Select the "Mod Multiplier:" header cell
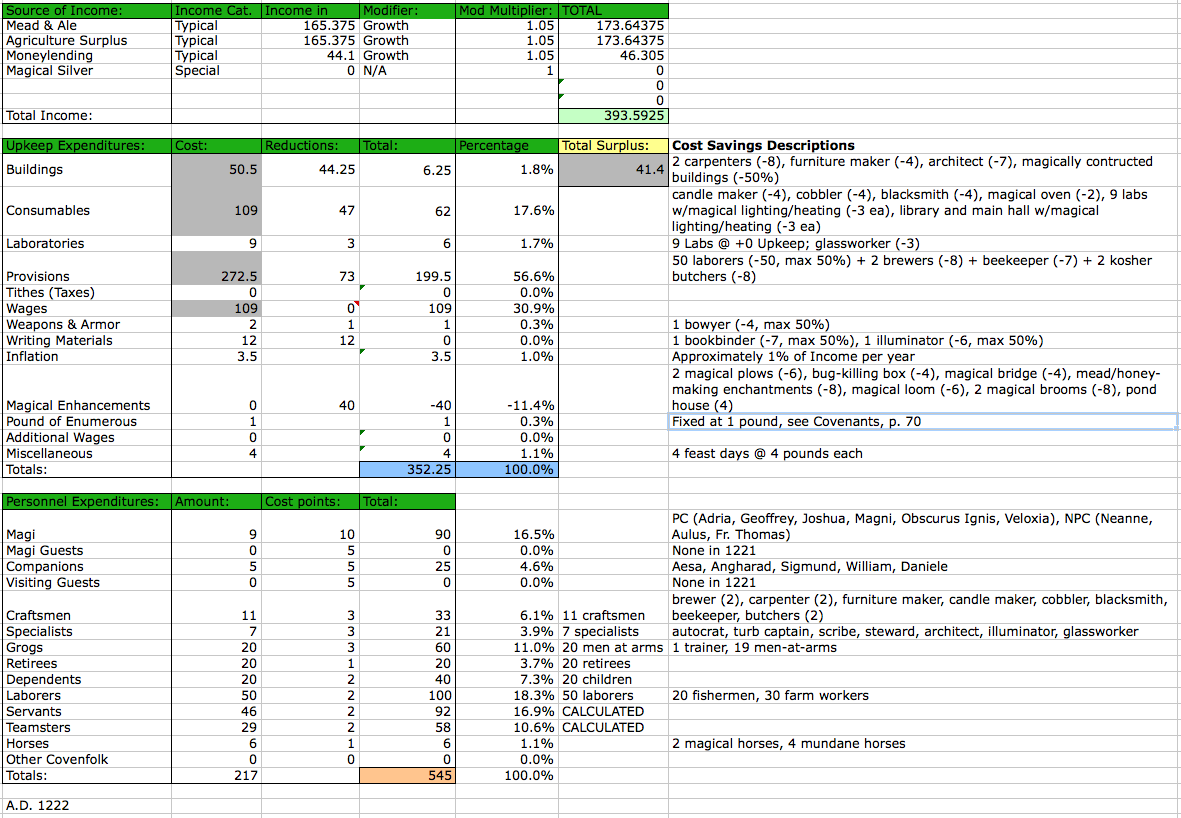 508,11
